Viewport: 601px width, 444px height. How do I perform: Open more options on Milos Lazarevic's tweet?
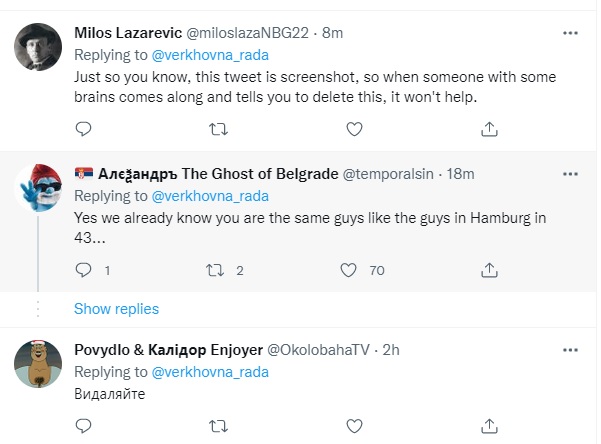(x=570, y=32)
